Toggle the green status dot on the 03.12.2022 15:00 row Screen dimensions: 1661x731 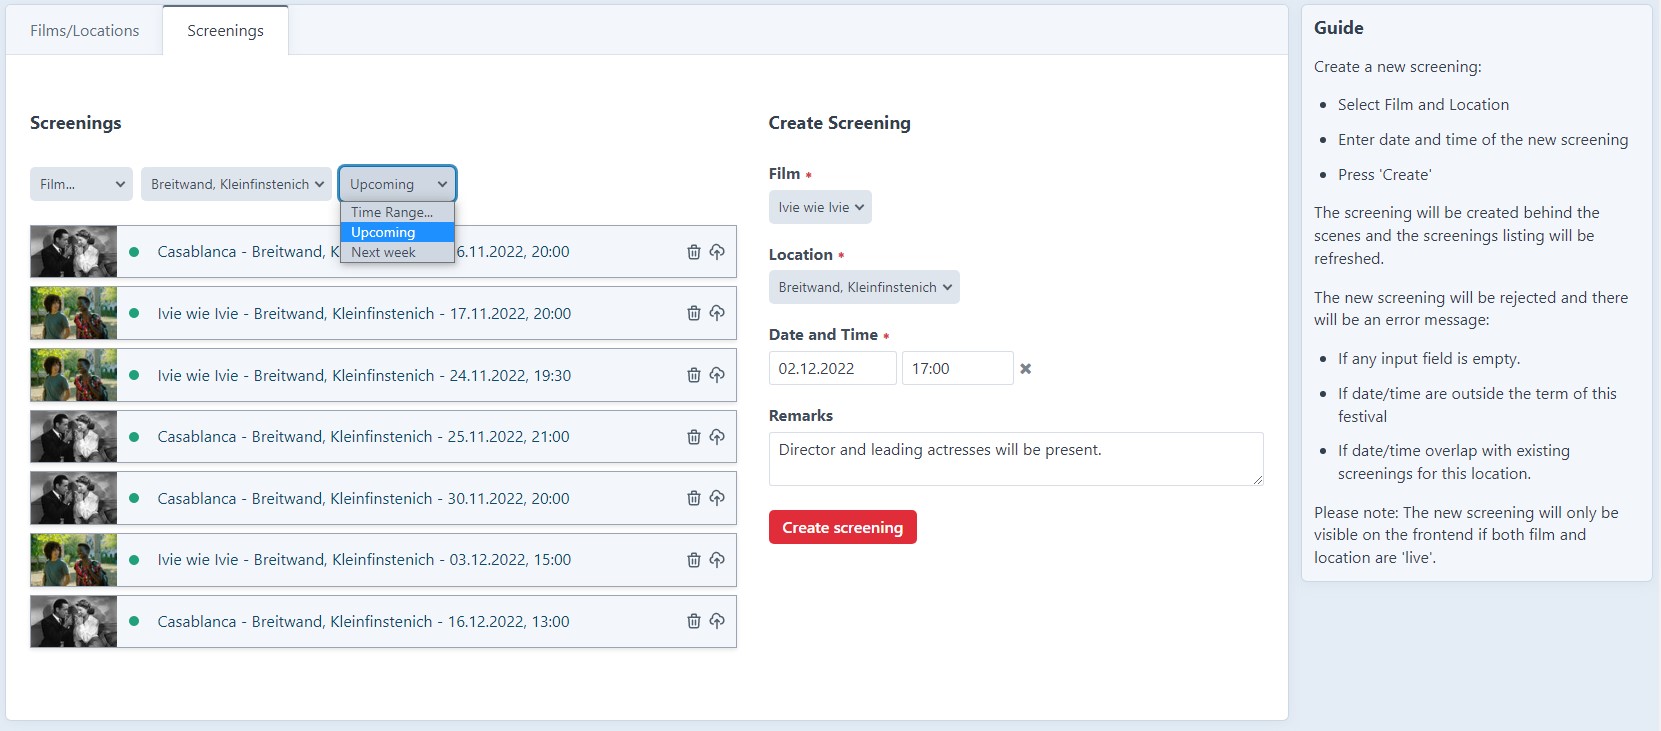pyautogui.click(x=134, y=560)
